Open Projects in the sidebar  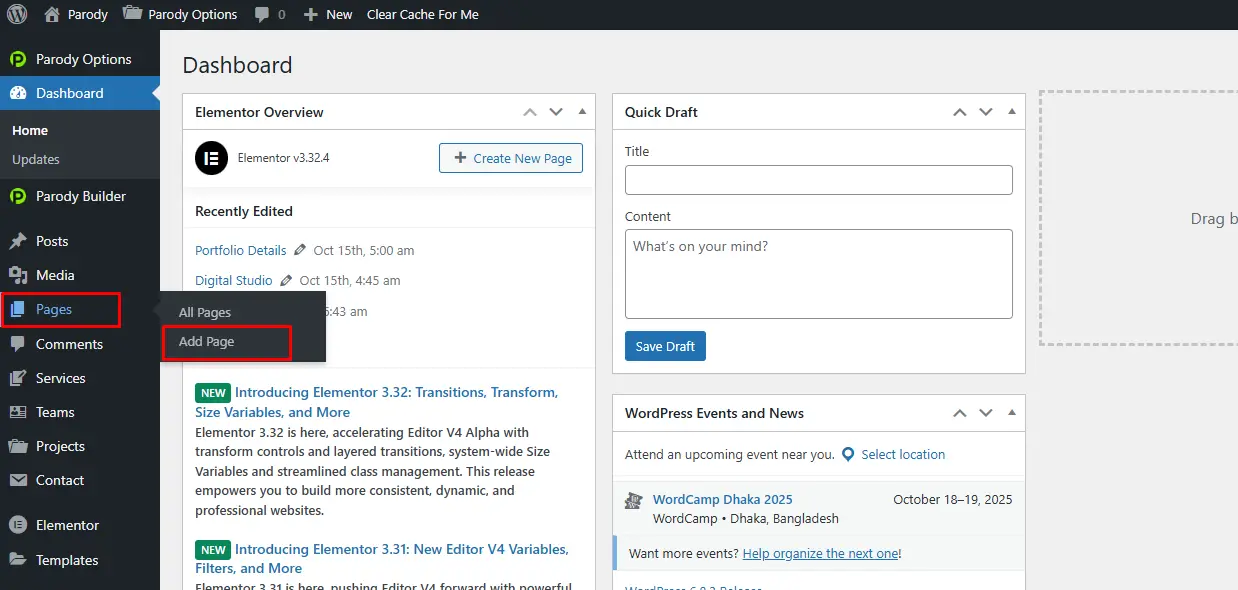pyautogui.click(x=60, y=446)
